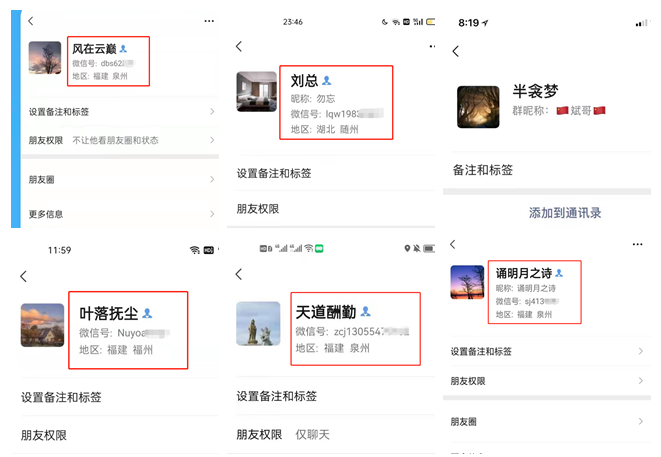
Task: Expand 朋友圈 chevron for 风在云巅
Action: (x=212, y=179)
